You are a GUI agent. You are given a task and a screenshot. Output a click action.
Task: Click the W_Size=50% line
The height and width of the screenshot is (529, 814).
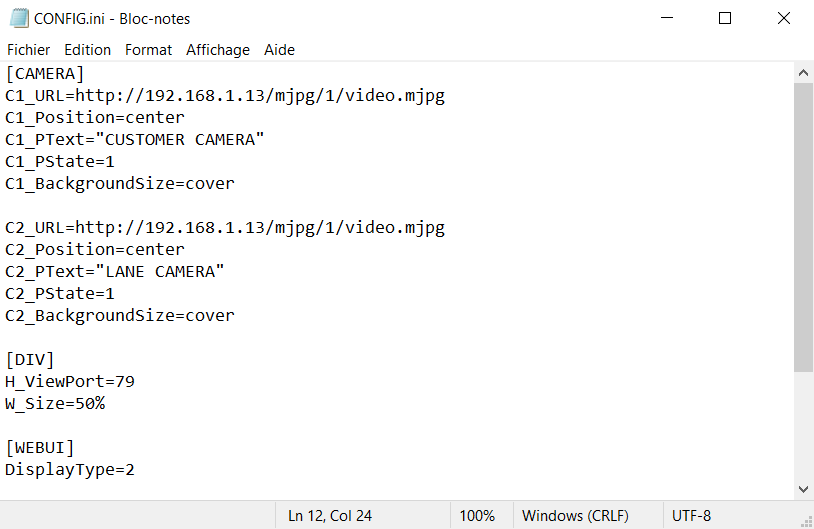(x=55, y=403)
